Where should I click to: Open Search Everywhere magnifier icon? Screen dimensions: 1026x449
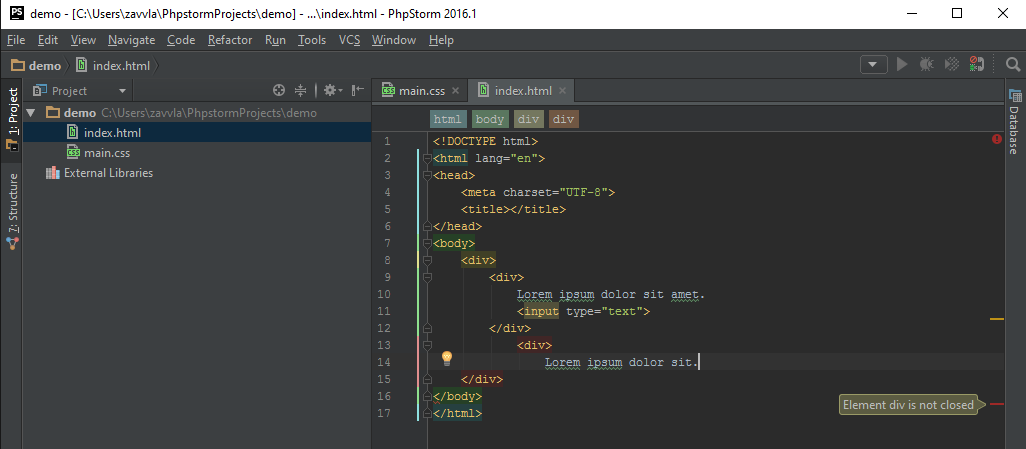pyautogui.click(x=1012, y=64)
